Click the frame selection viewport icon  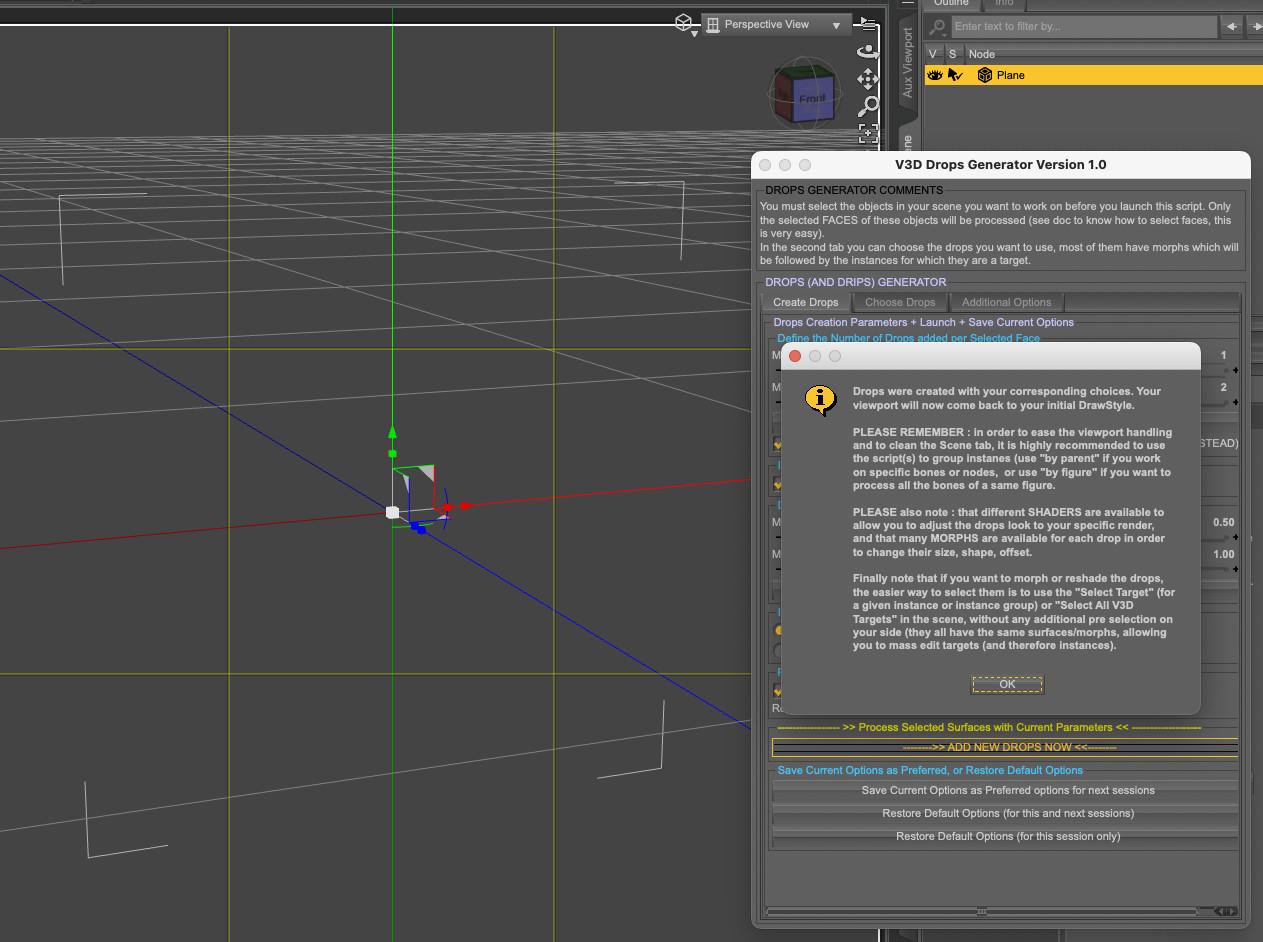[868, 132]
